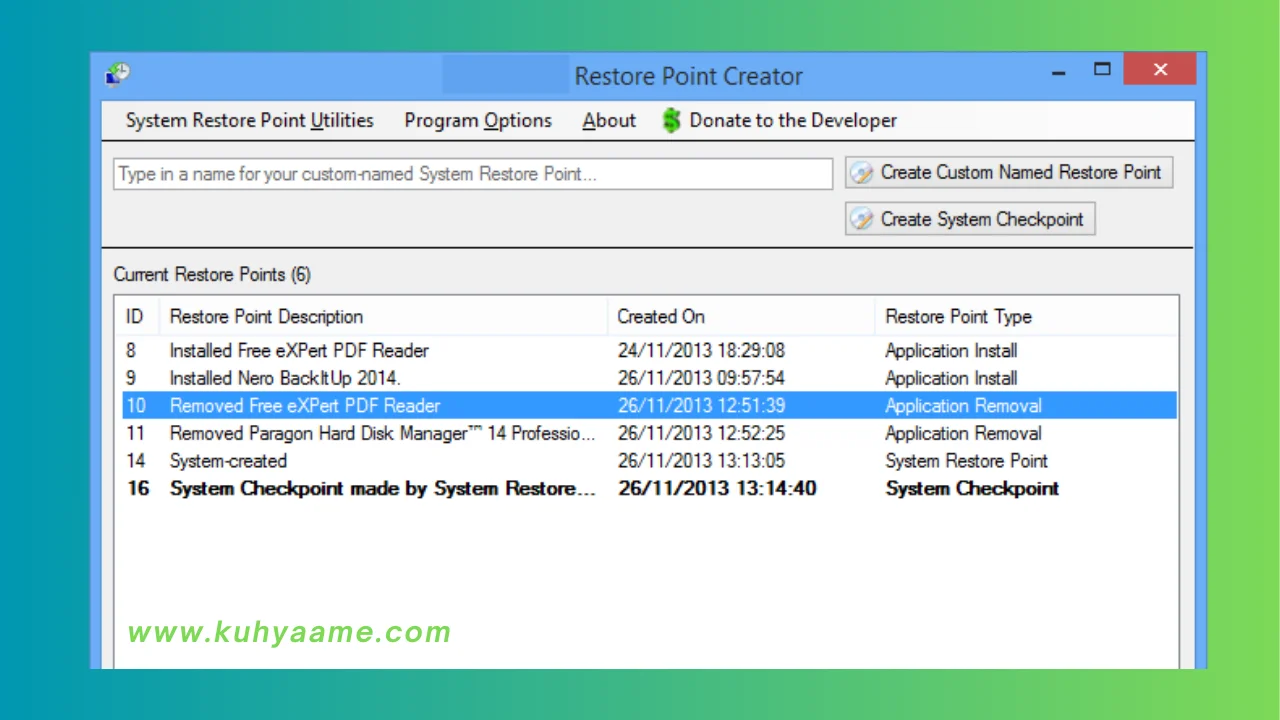Image resolution: width=1280 pixels, height=720 pixels.
Task: Click ID cell 11
Action: 135,433
